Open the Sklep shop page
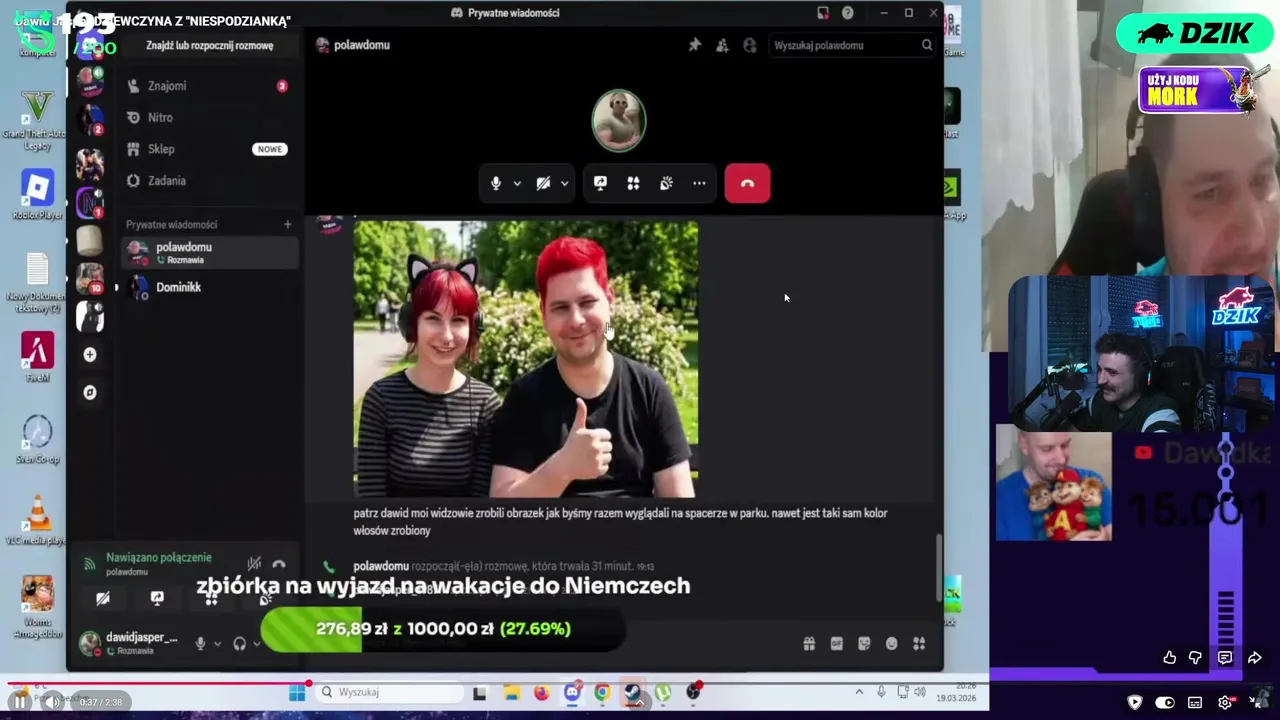The height and width of the screenshot is (720, 1280). pos(208,149)
